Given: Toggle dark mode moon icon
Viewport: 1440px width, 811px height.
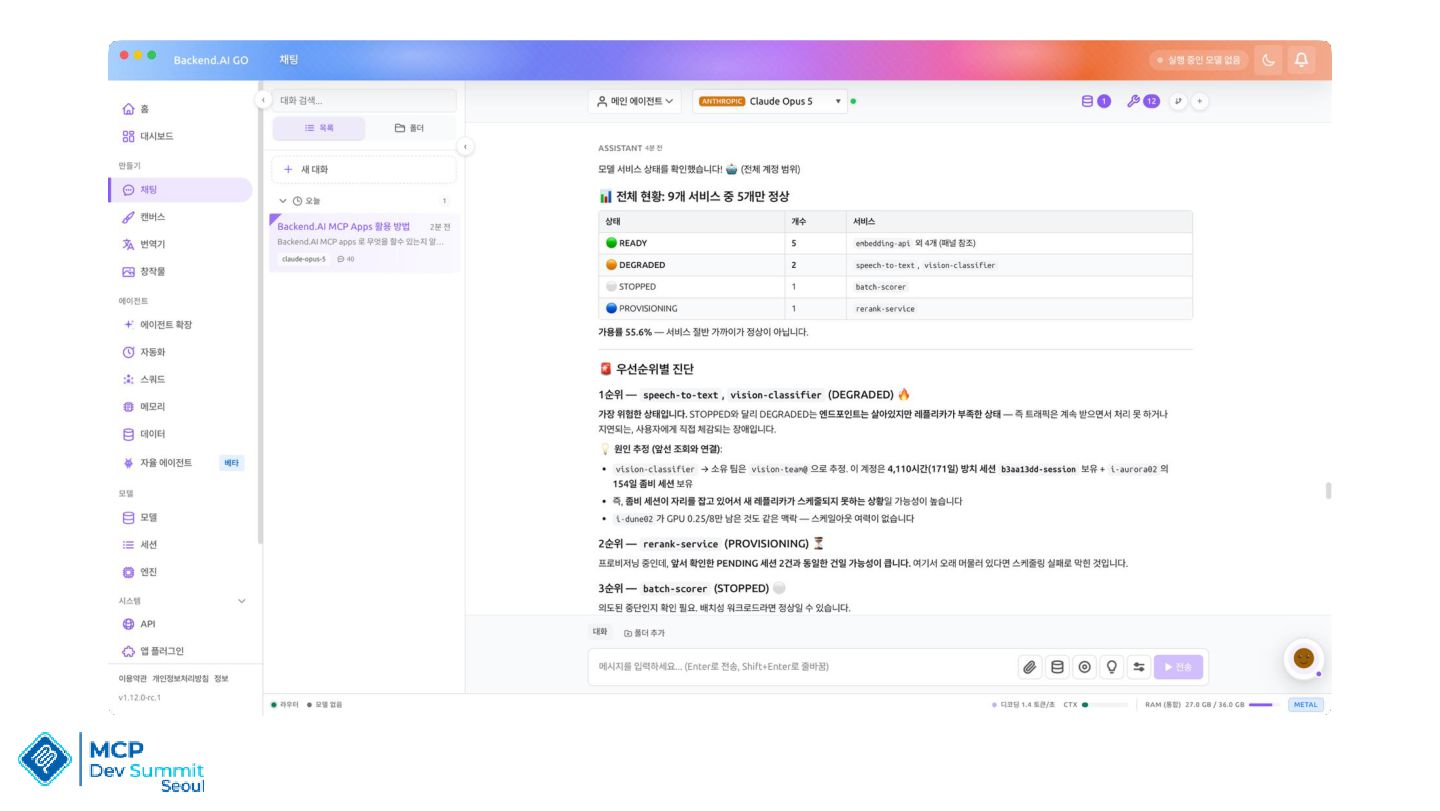Looking at the screenshot, I should click(x=1268, y=60).
